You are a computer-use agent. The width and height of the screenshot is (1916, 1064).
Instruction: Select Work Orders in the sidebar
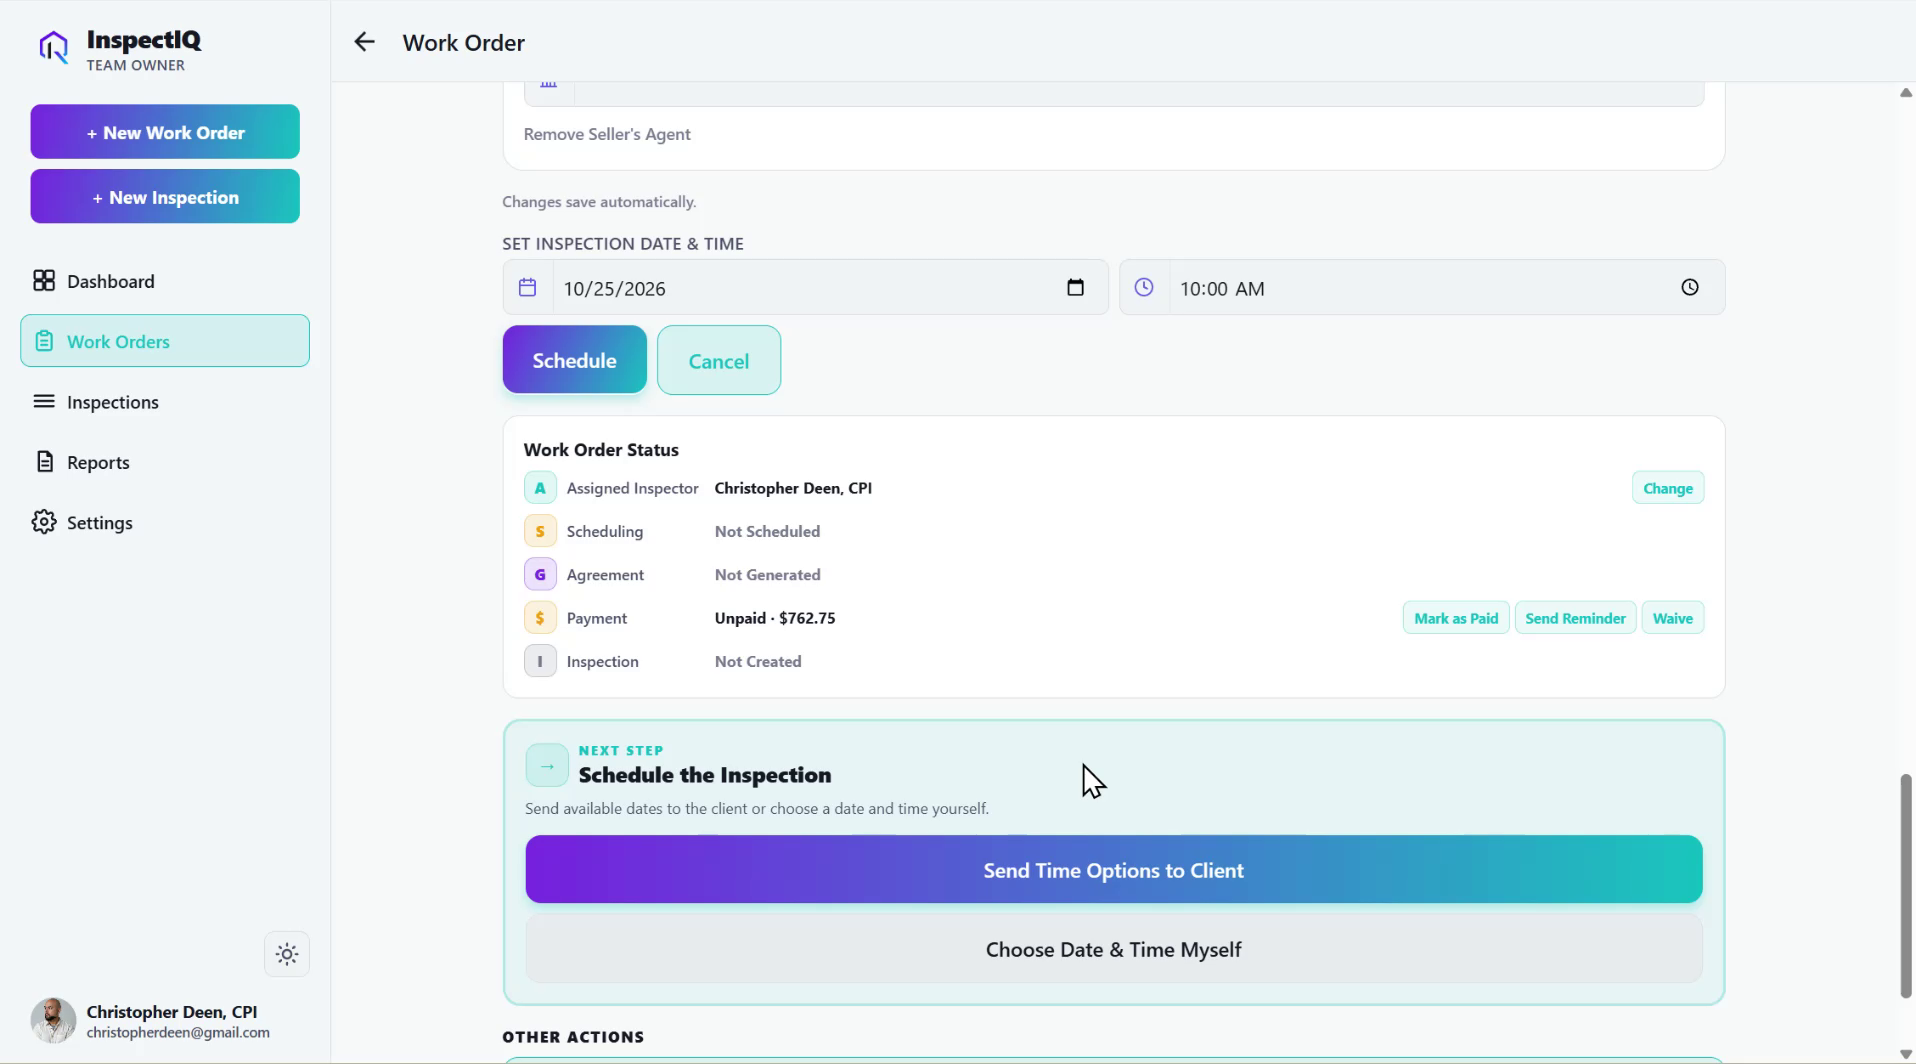pos(165,341)
